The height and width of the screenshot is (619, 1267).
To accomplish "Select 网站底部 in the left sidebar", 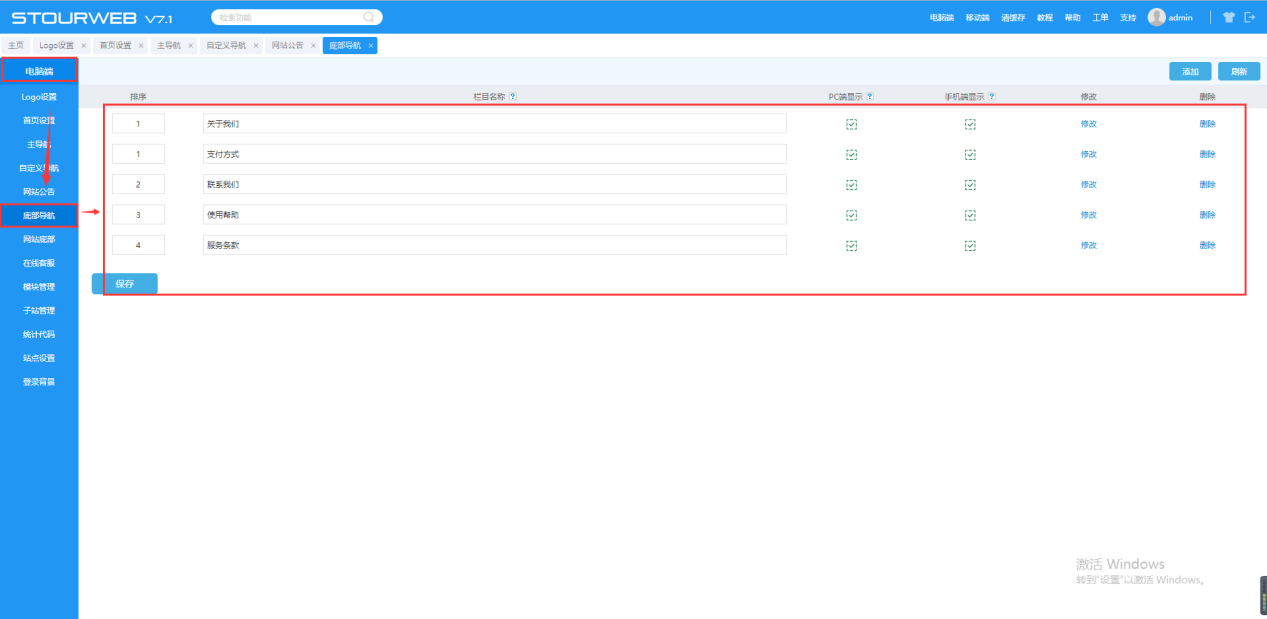I will (39, 239).
